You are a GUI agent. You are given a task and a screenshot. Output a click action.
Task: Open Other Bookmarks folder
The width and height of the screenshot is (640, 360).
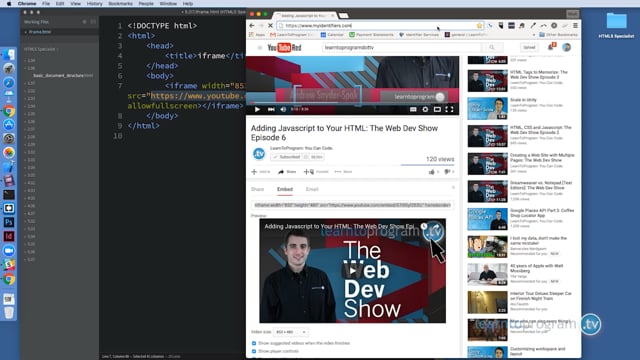pos(558,35)
